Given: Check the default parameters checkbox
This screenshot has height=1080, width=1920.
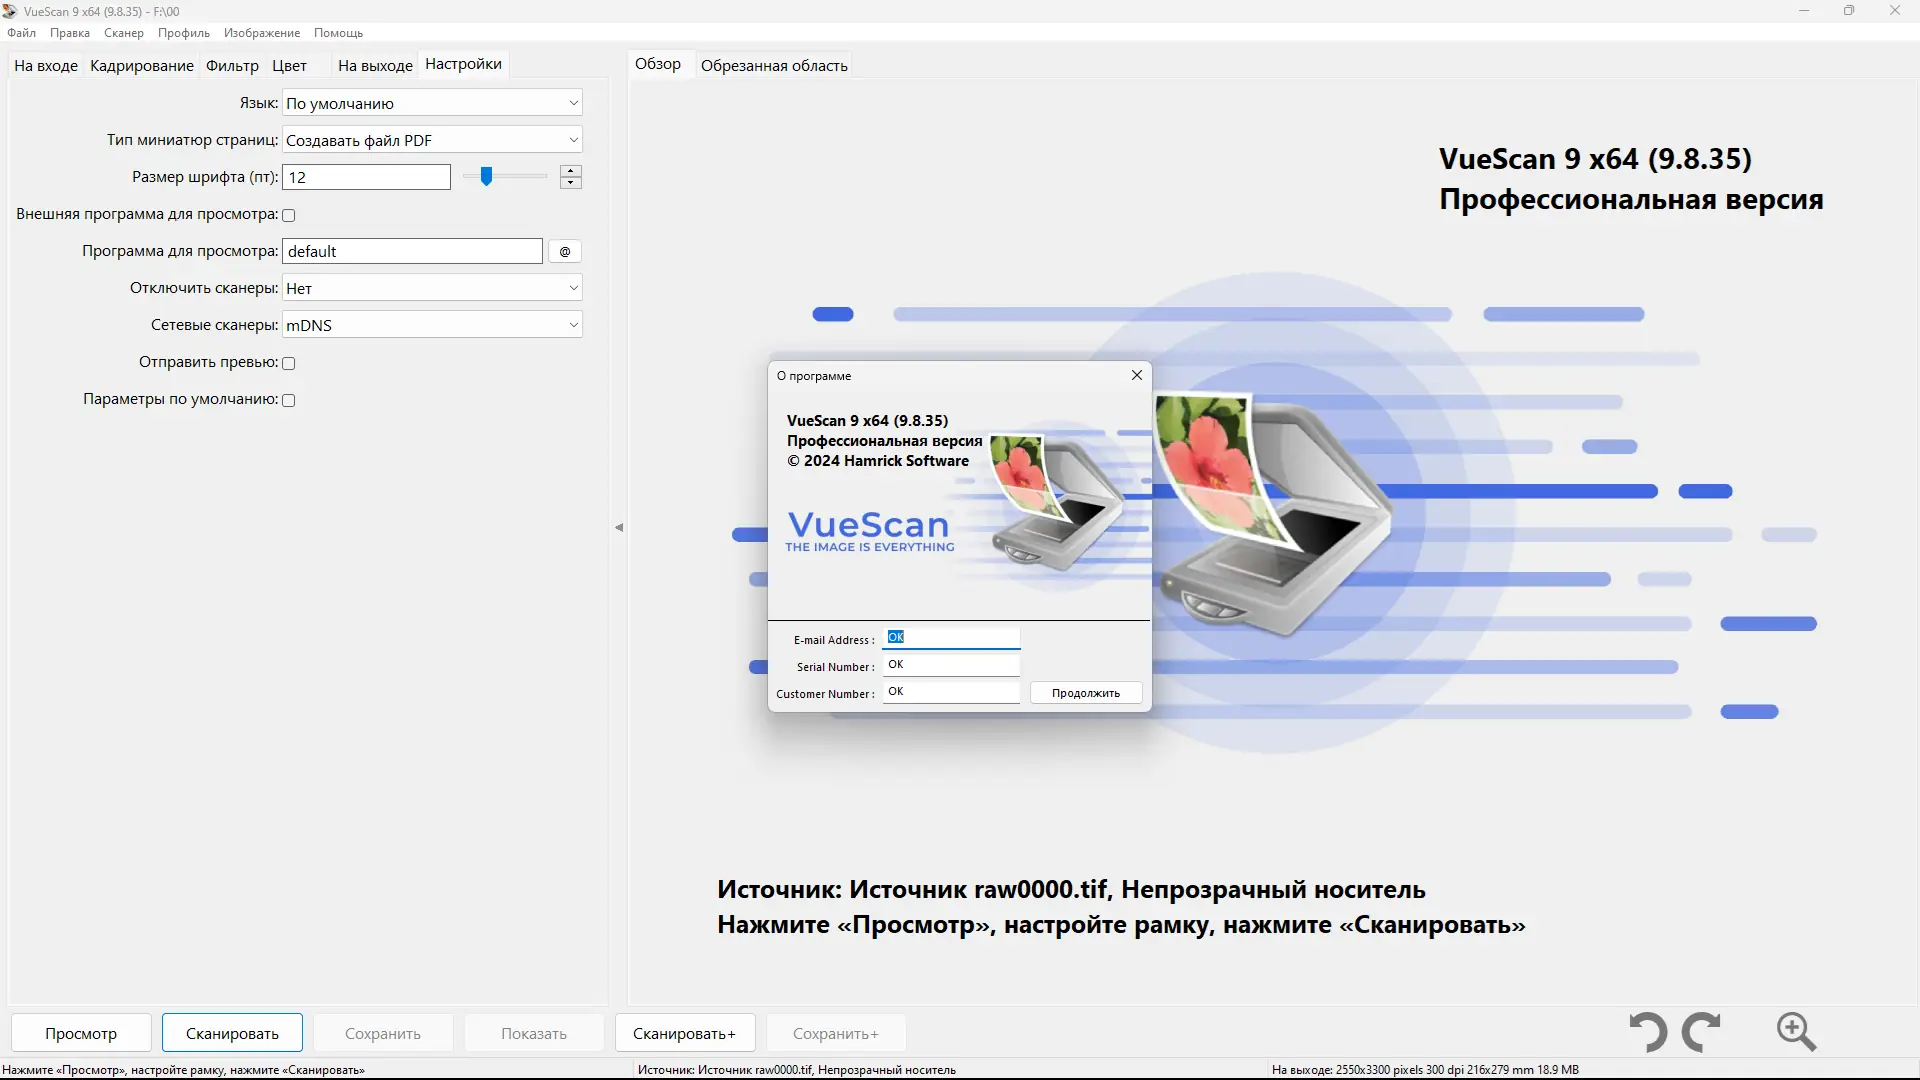Looking at the screenshot, I should pyautogui.click(x=289, y=400).
